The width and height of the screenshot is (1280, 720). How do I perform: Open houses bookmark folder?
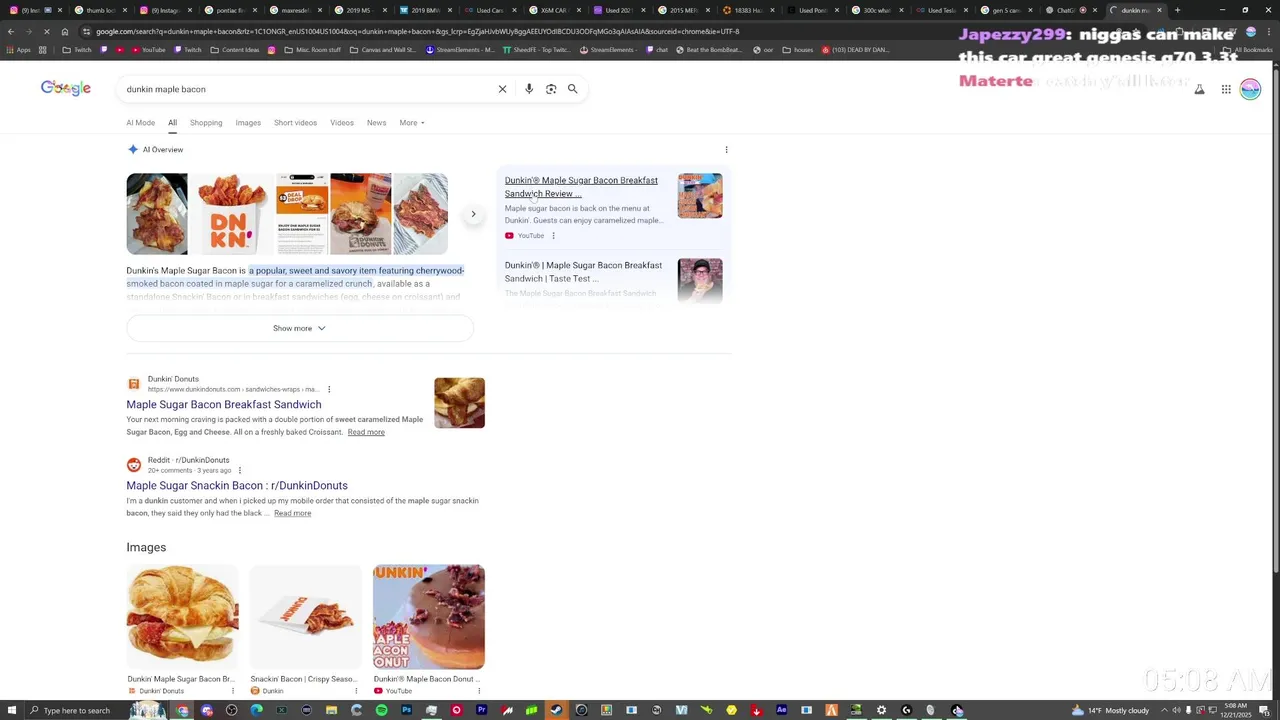(797, 49)
